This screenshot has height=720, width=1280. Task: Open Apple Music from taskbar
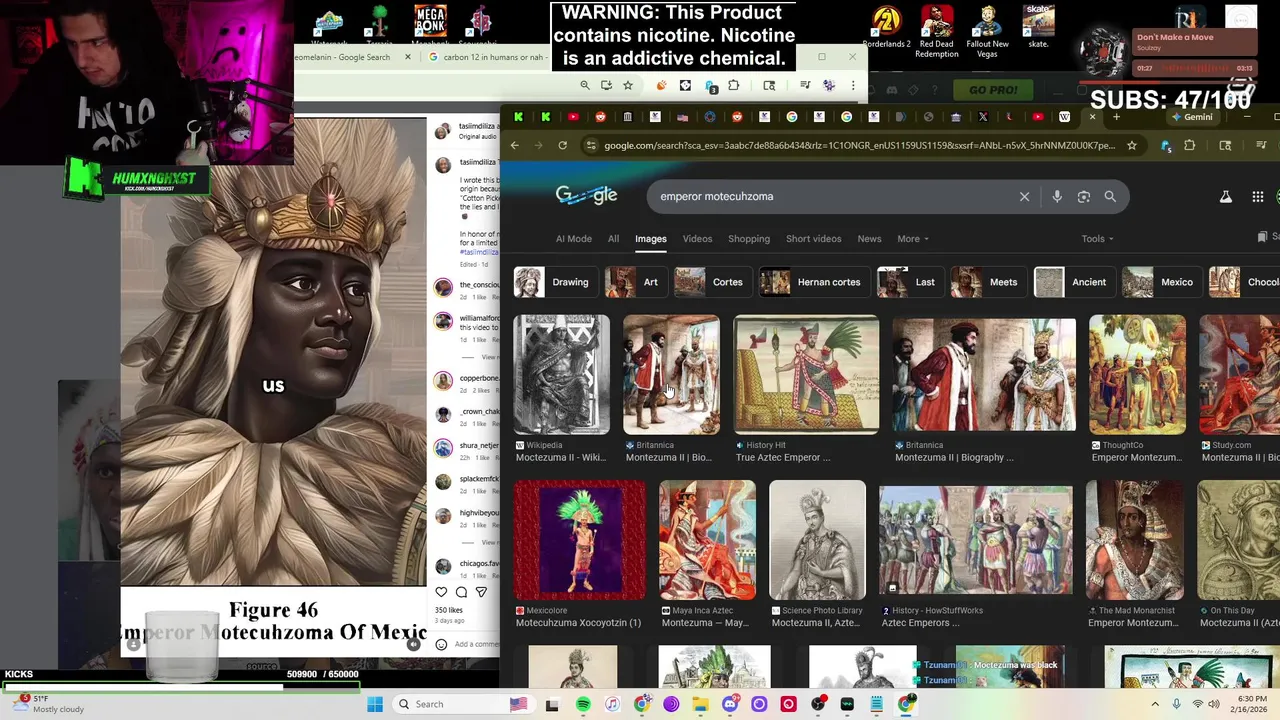[x=612, y=704]
